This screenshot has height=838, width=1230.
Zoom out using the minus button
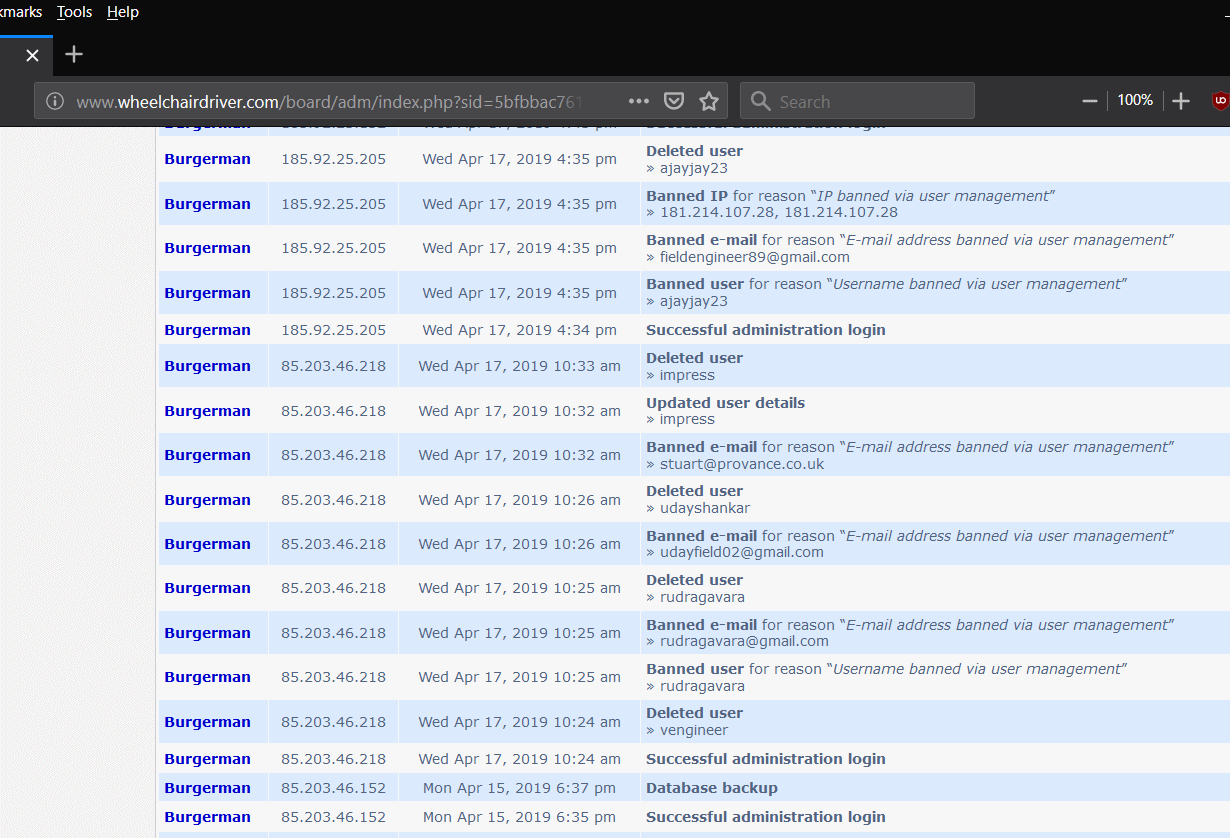1090,101
